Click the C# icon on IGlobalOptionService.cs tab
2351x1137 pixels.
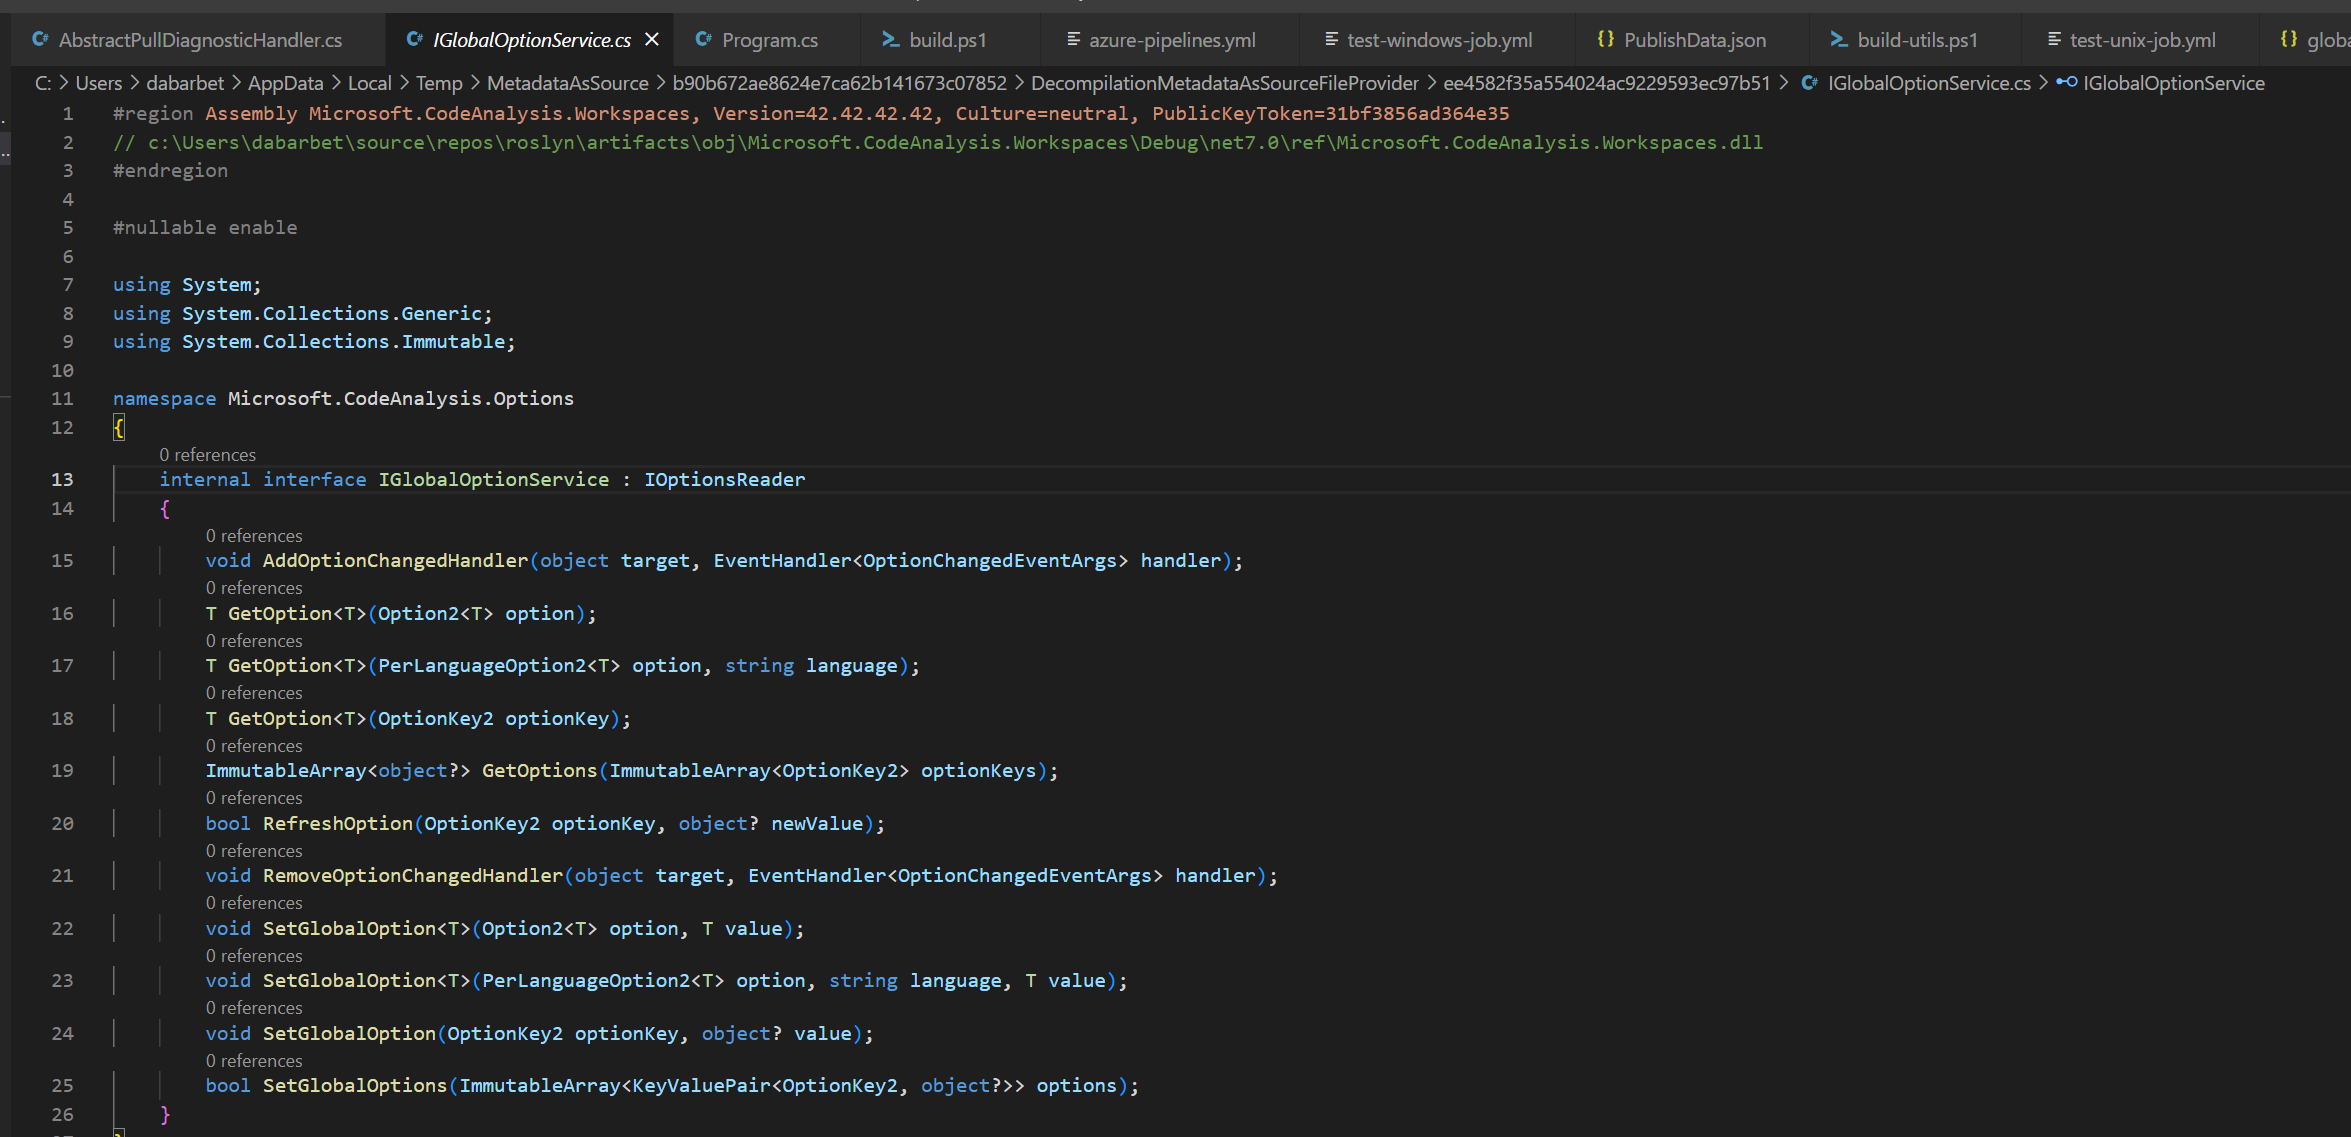coord(414,39)
